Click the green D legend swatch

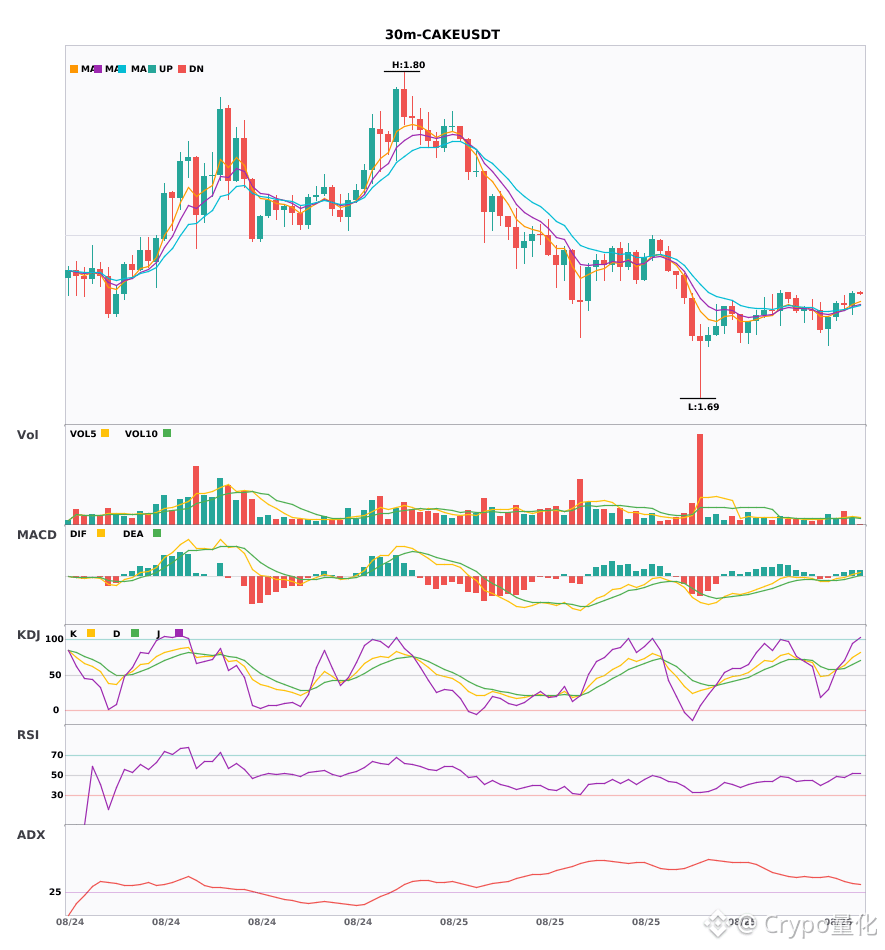pos(135,633)
